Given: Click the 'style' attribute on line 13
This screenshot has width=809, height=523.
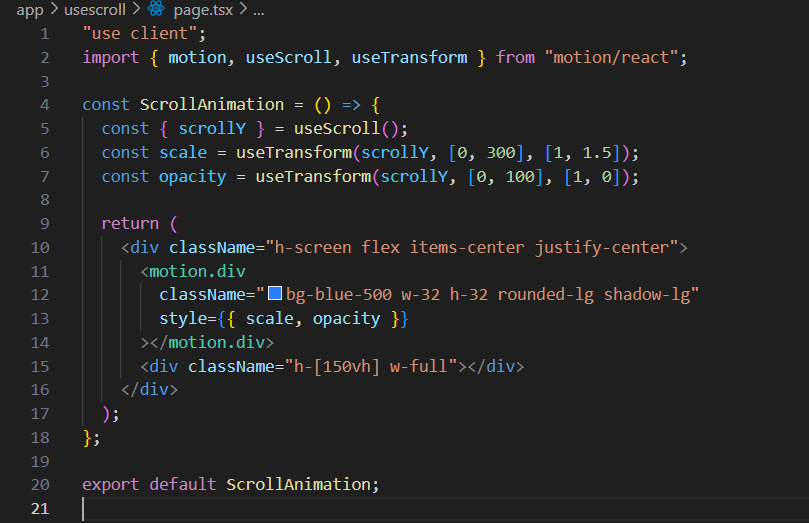Looking at the screenshot, I should click(183, 318).
